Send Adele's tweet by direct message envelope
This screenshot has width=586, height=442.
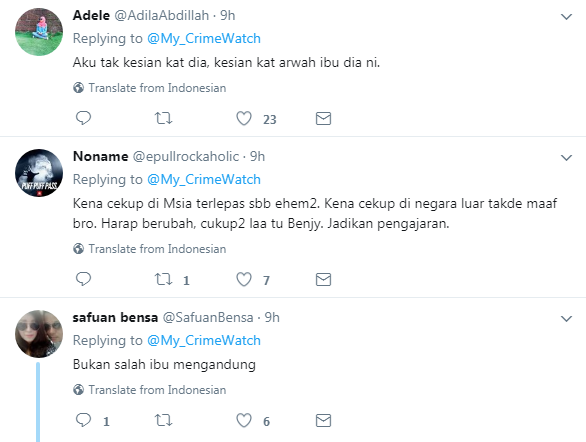pyautogui.click(x=323, y=118)
